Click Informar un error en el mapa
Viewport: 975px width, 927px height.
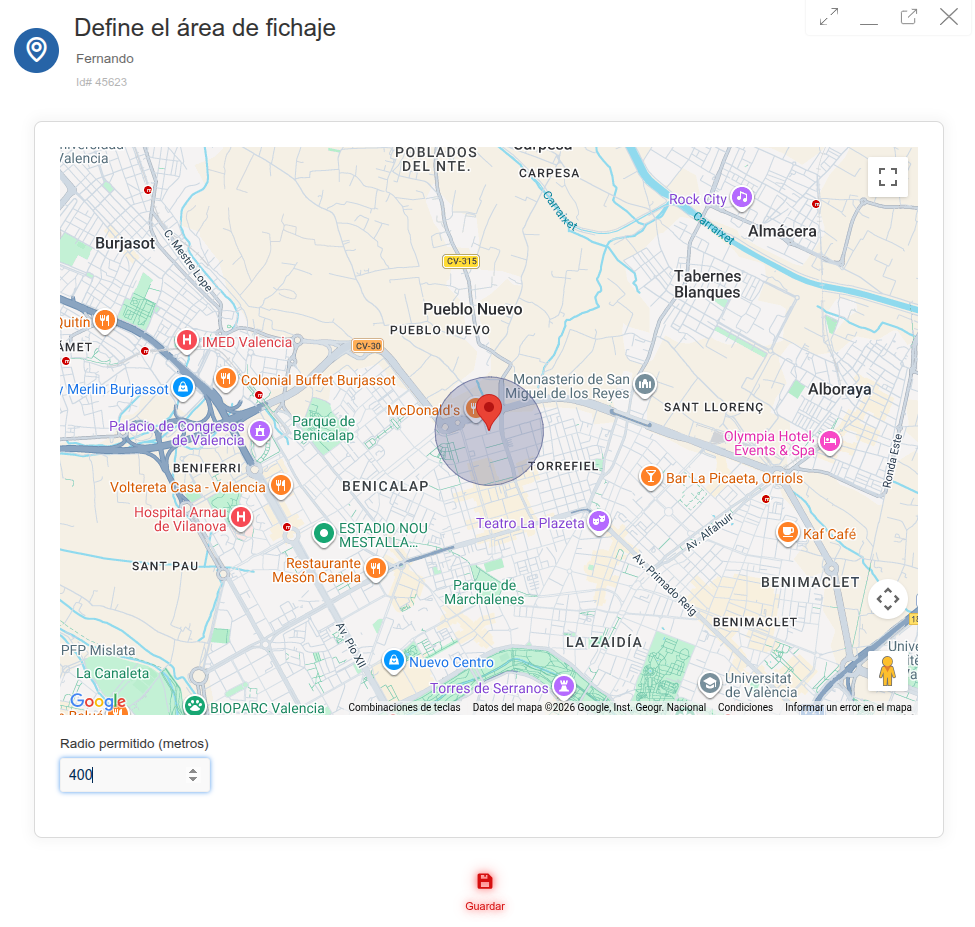(x=848, y=708)
